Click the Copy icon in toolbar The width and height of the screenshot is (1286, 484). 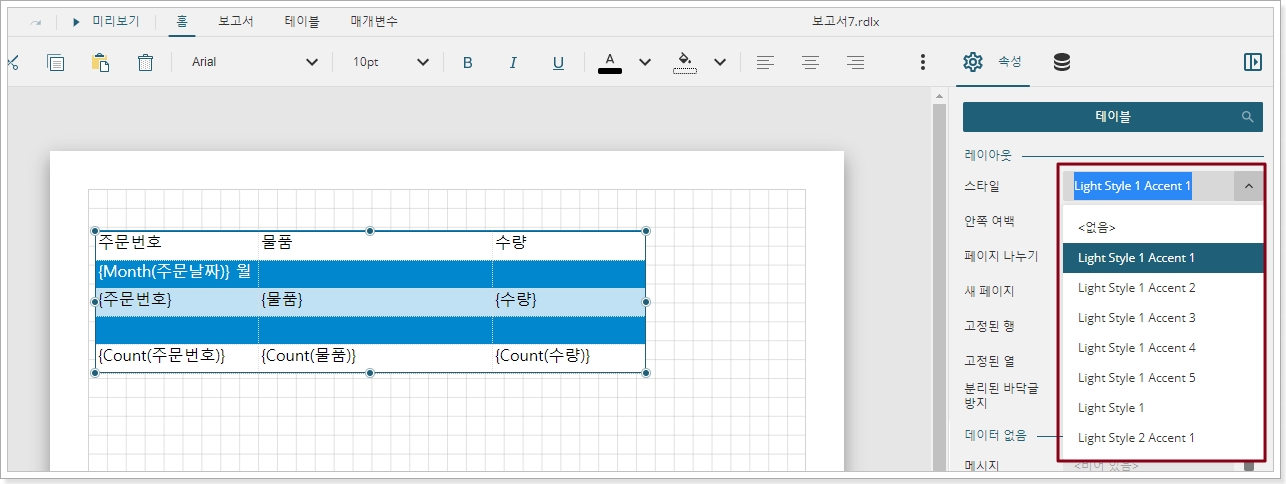(x=56, y=62)
